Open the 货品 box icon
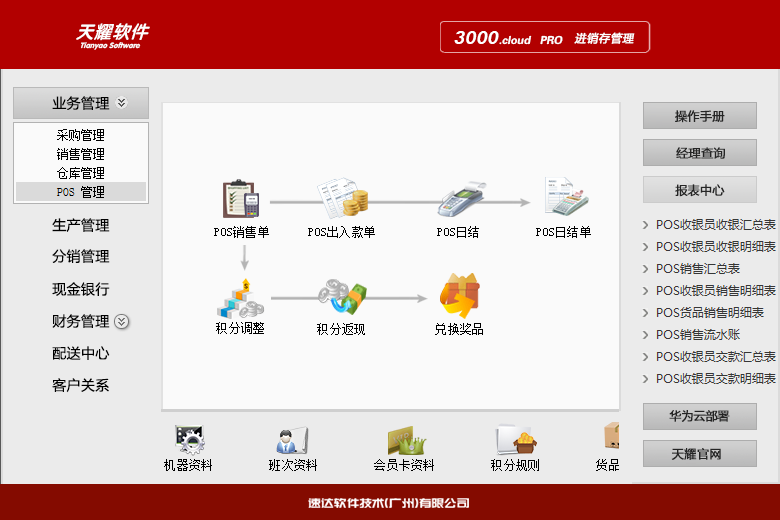This screenshot has width=780, height=520. (611, 436)
